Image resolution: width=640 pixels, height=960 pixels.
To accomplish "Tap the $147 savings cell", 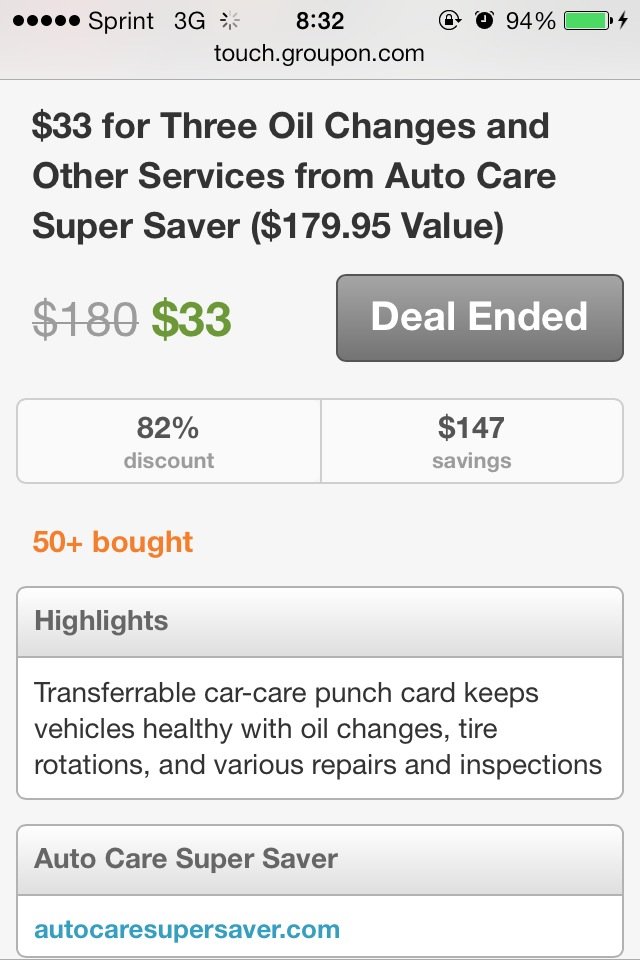I will 471,441.
